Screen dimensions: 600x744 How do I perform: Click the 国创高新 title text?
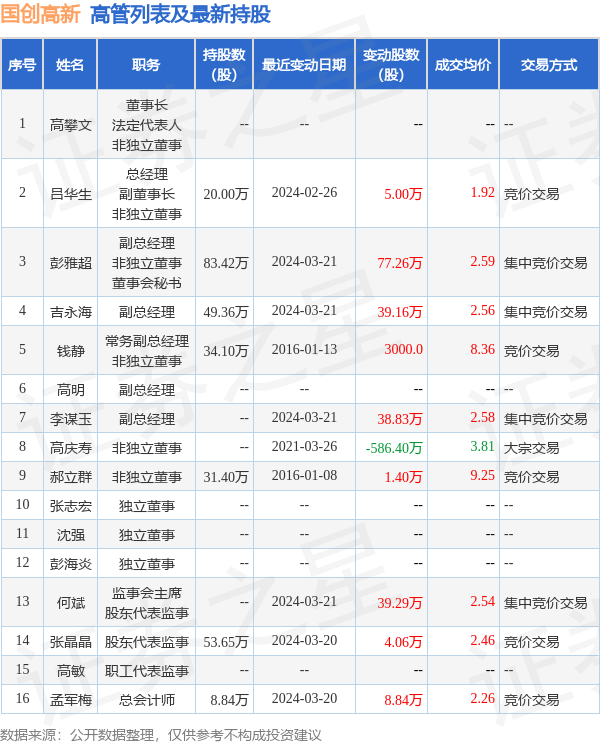click(x=40, y=14)
